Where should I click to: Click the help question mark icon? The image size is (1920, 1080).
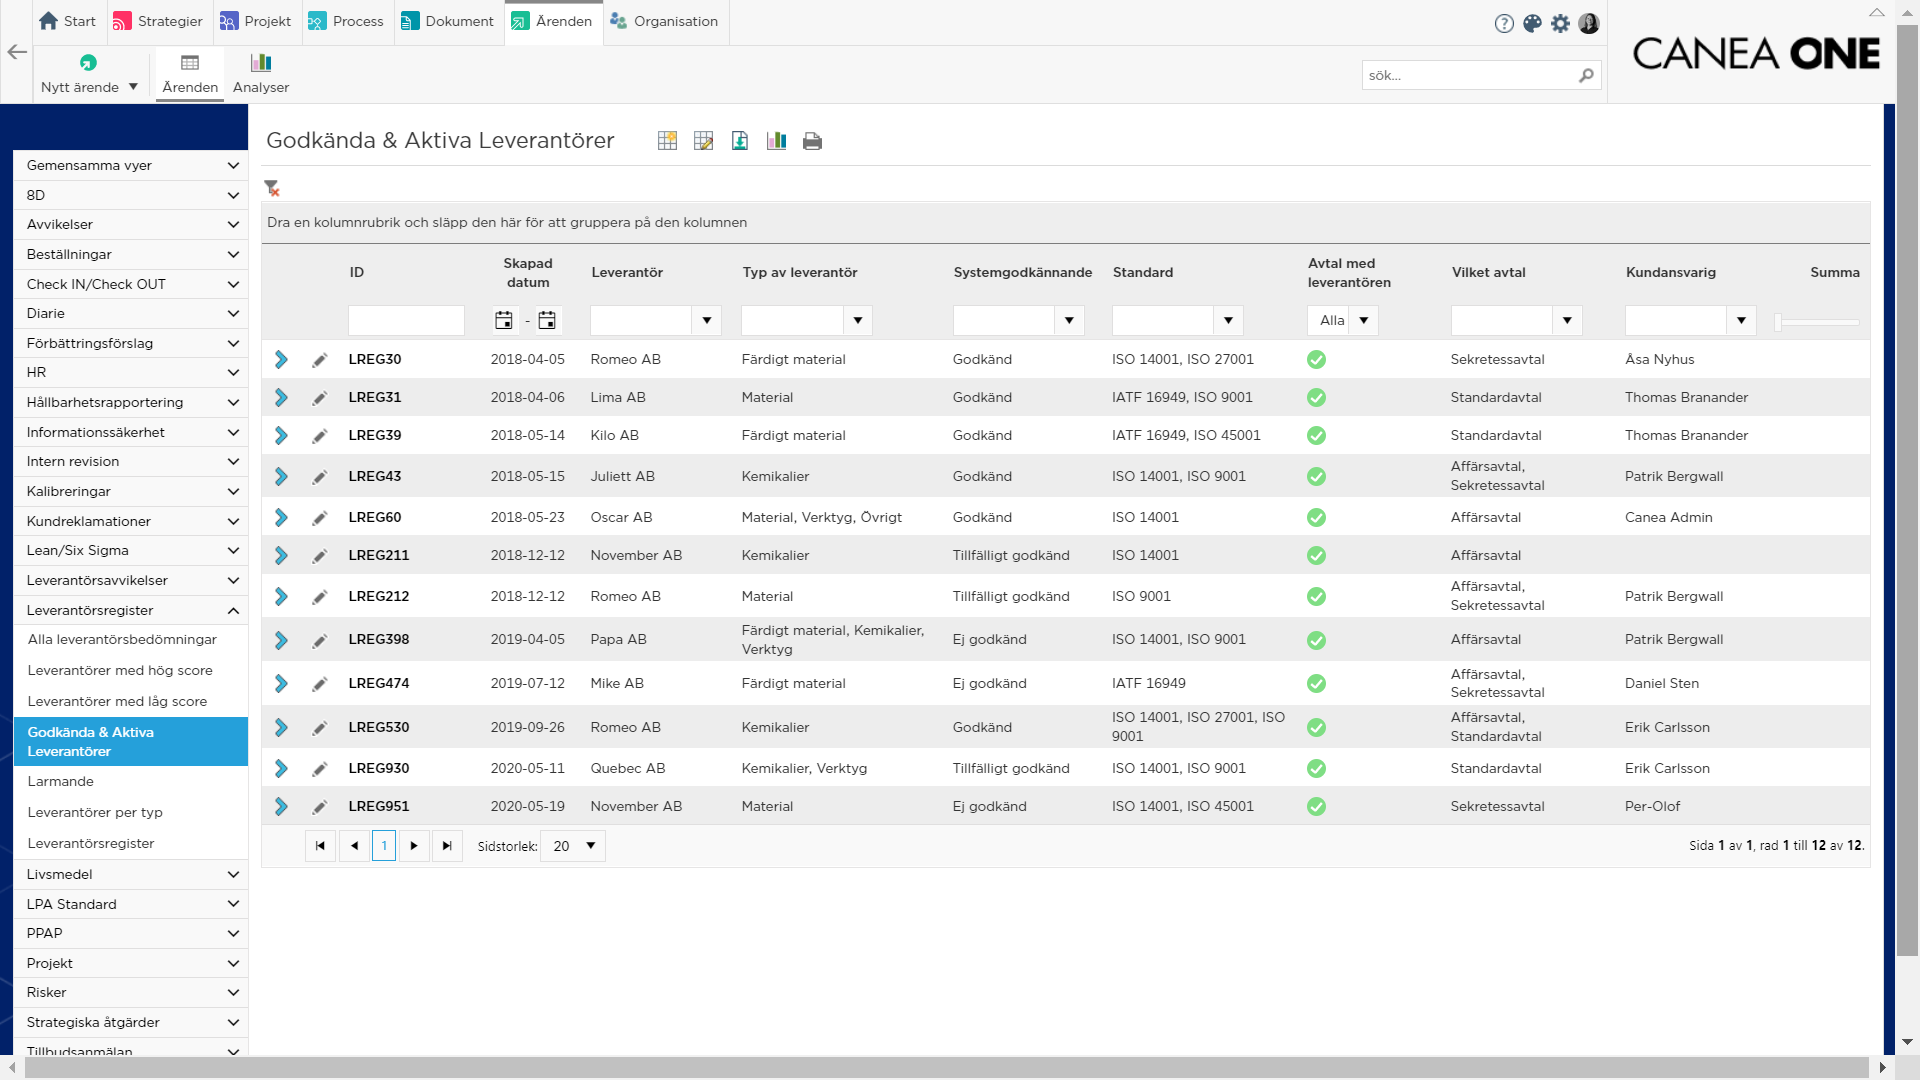click(x=1504, y=23)
